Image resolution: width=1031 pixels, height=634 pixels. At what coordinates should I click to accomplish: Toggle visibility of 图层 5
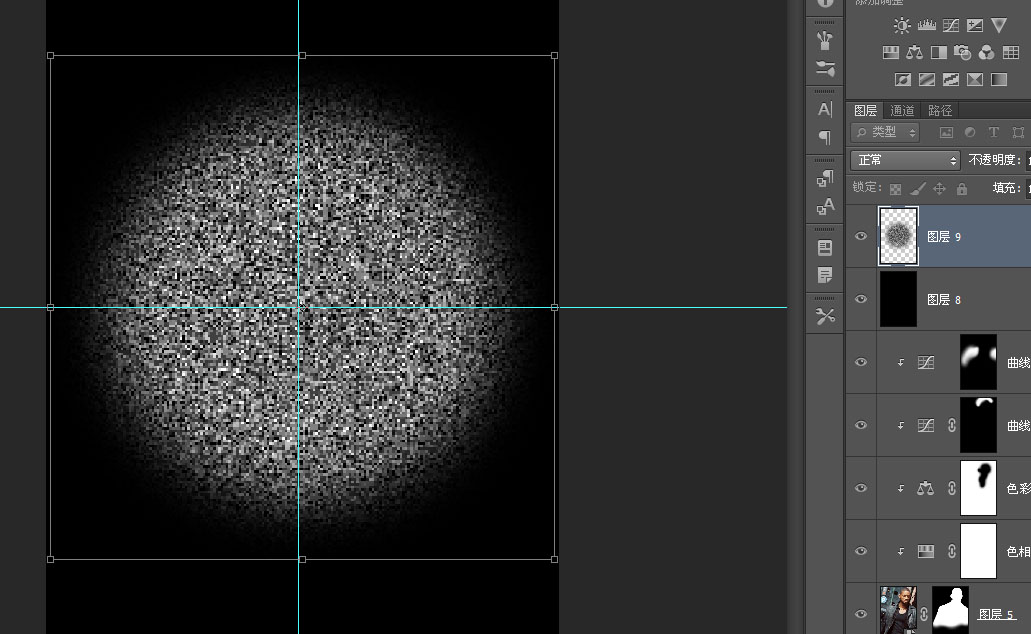(x=861, y=614)
